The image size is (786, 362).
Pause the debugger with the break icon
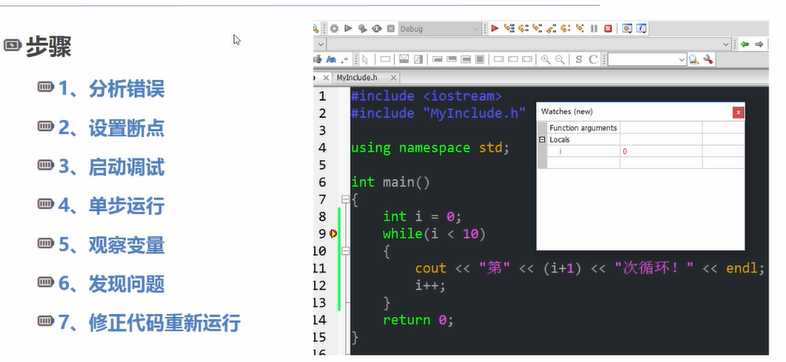tap(594, 29)
